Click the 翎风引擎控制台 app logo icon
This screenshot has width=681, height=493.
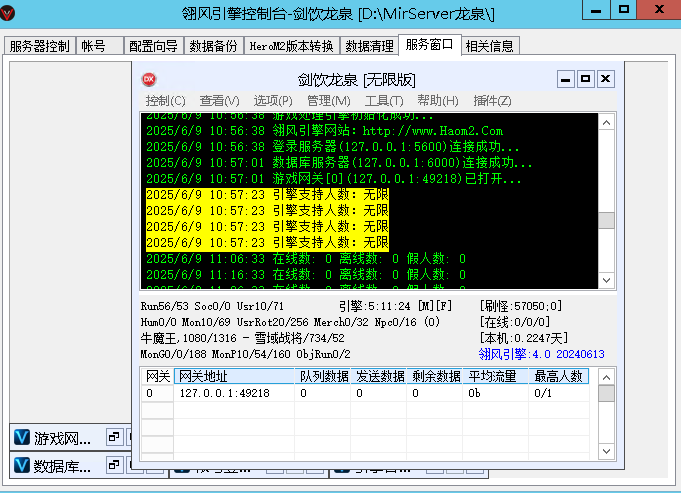[x=7, y=13]
